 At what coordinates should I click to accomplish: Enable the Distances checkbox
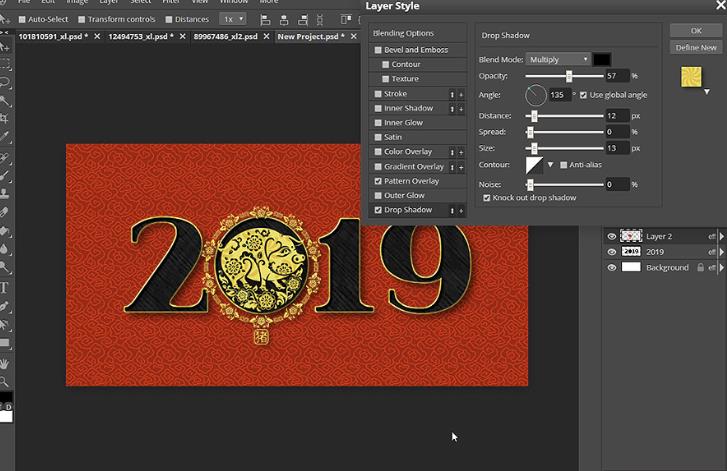(x=169, y=19)
